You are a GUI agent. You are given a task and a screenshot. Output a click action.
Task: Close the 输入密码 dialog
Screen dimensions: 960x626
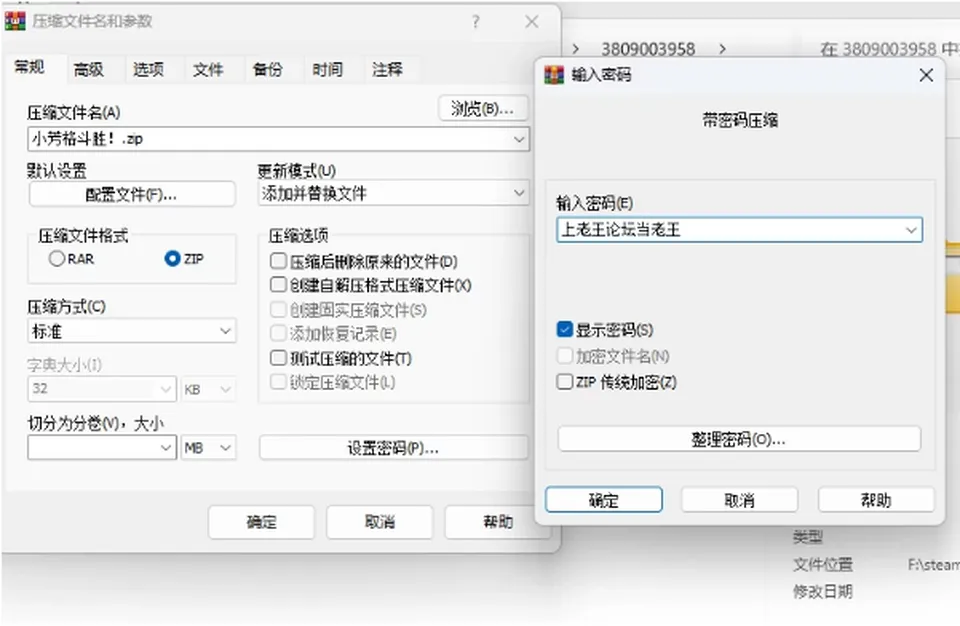(x=926, y=75)
